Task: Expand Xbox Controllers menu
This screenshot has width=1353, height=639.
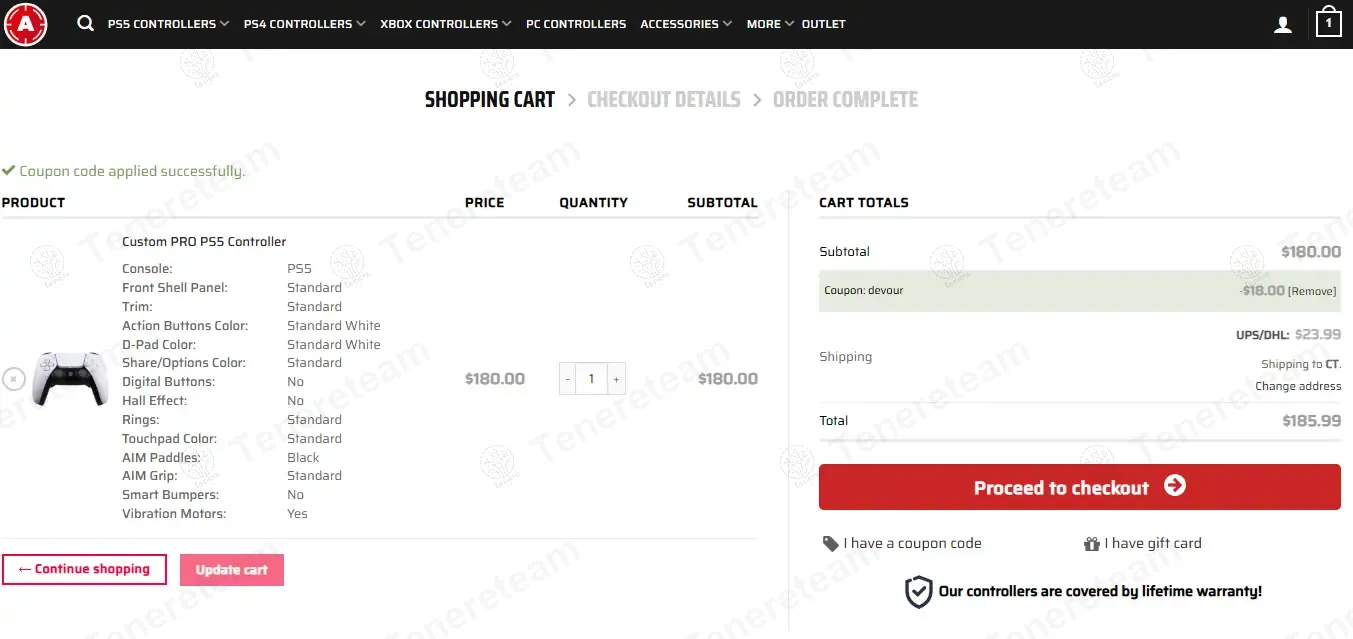Action: (445, 24)
